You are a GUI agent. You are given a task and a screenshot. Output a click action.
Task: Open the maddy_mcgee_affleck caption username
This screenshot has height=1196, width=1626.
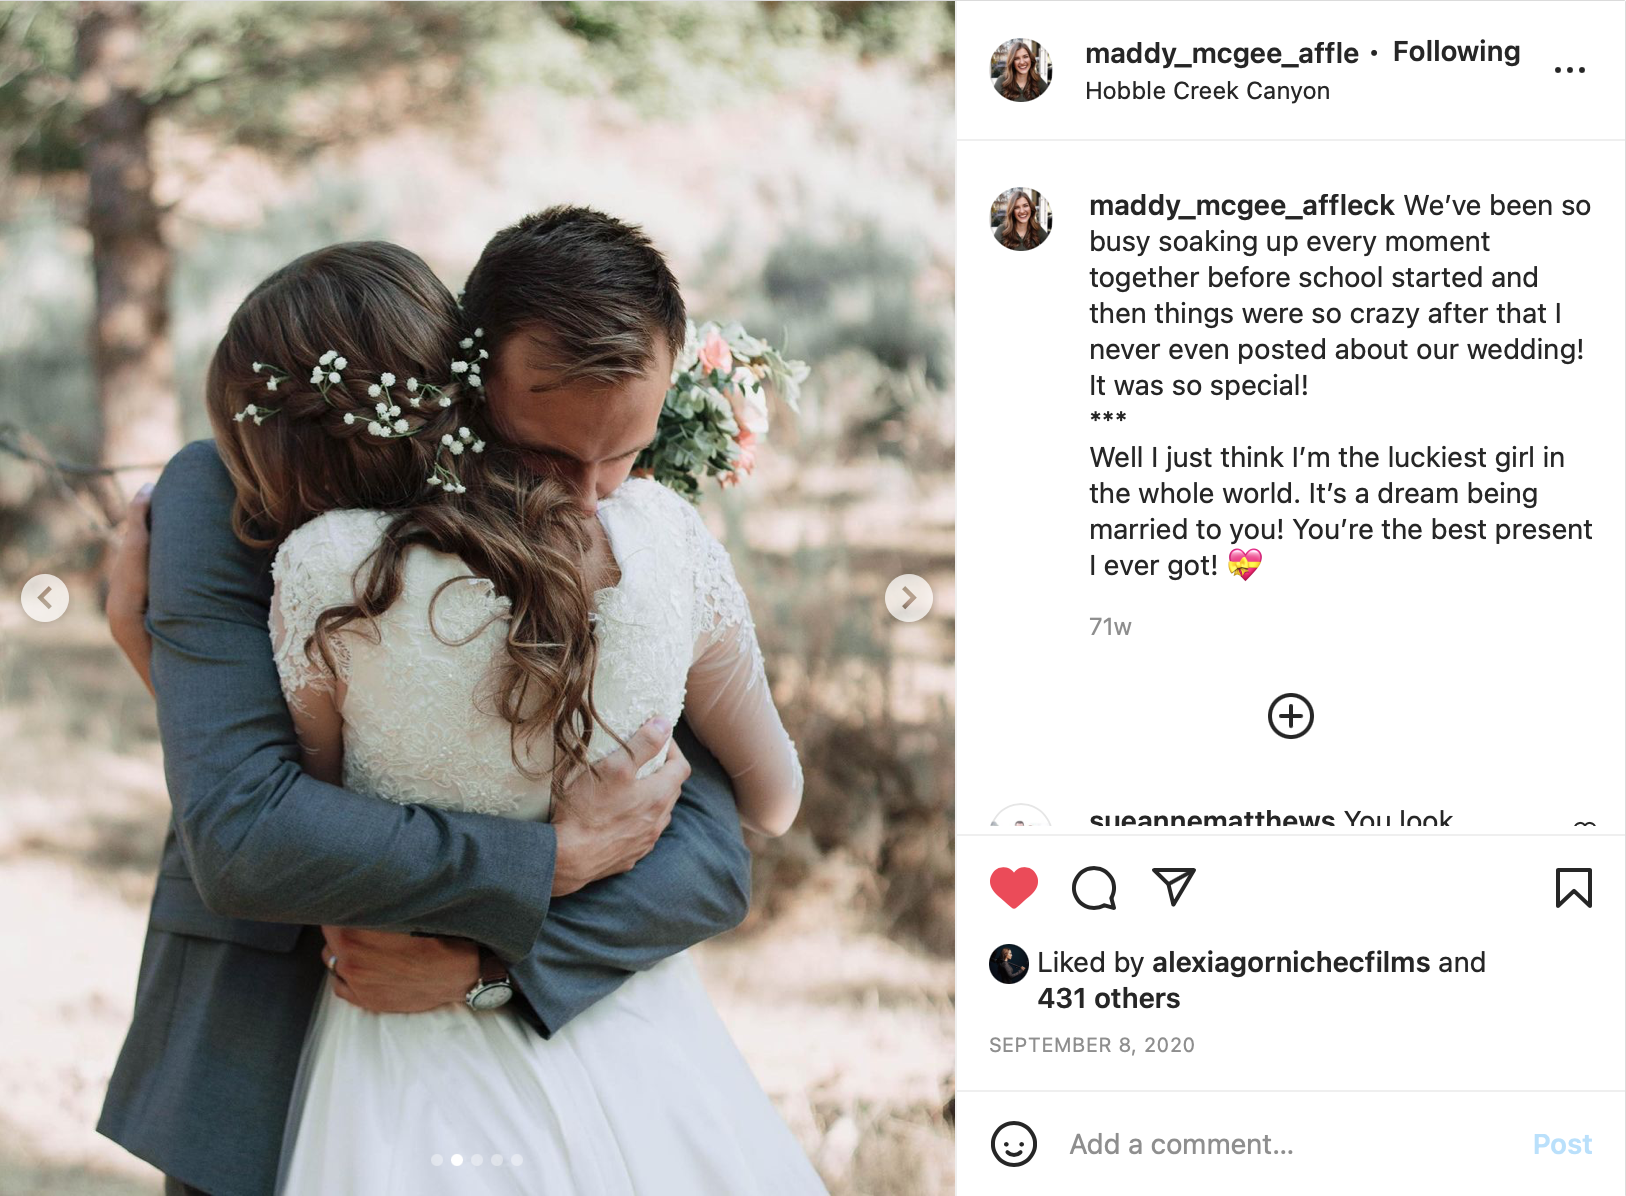[1241, 205]
